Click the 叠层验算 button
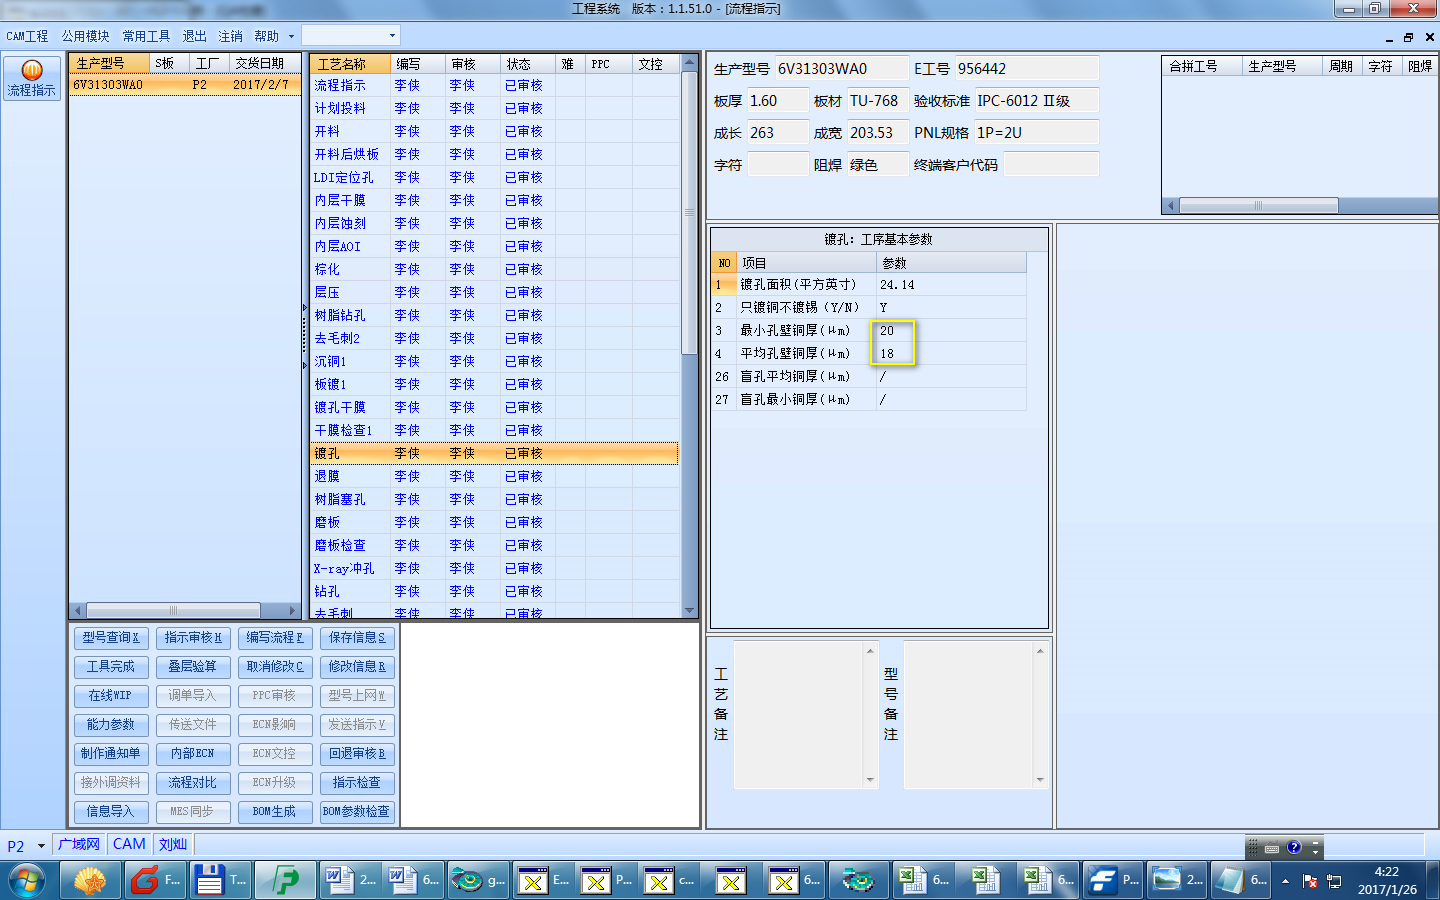 (193, 667)
